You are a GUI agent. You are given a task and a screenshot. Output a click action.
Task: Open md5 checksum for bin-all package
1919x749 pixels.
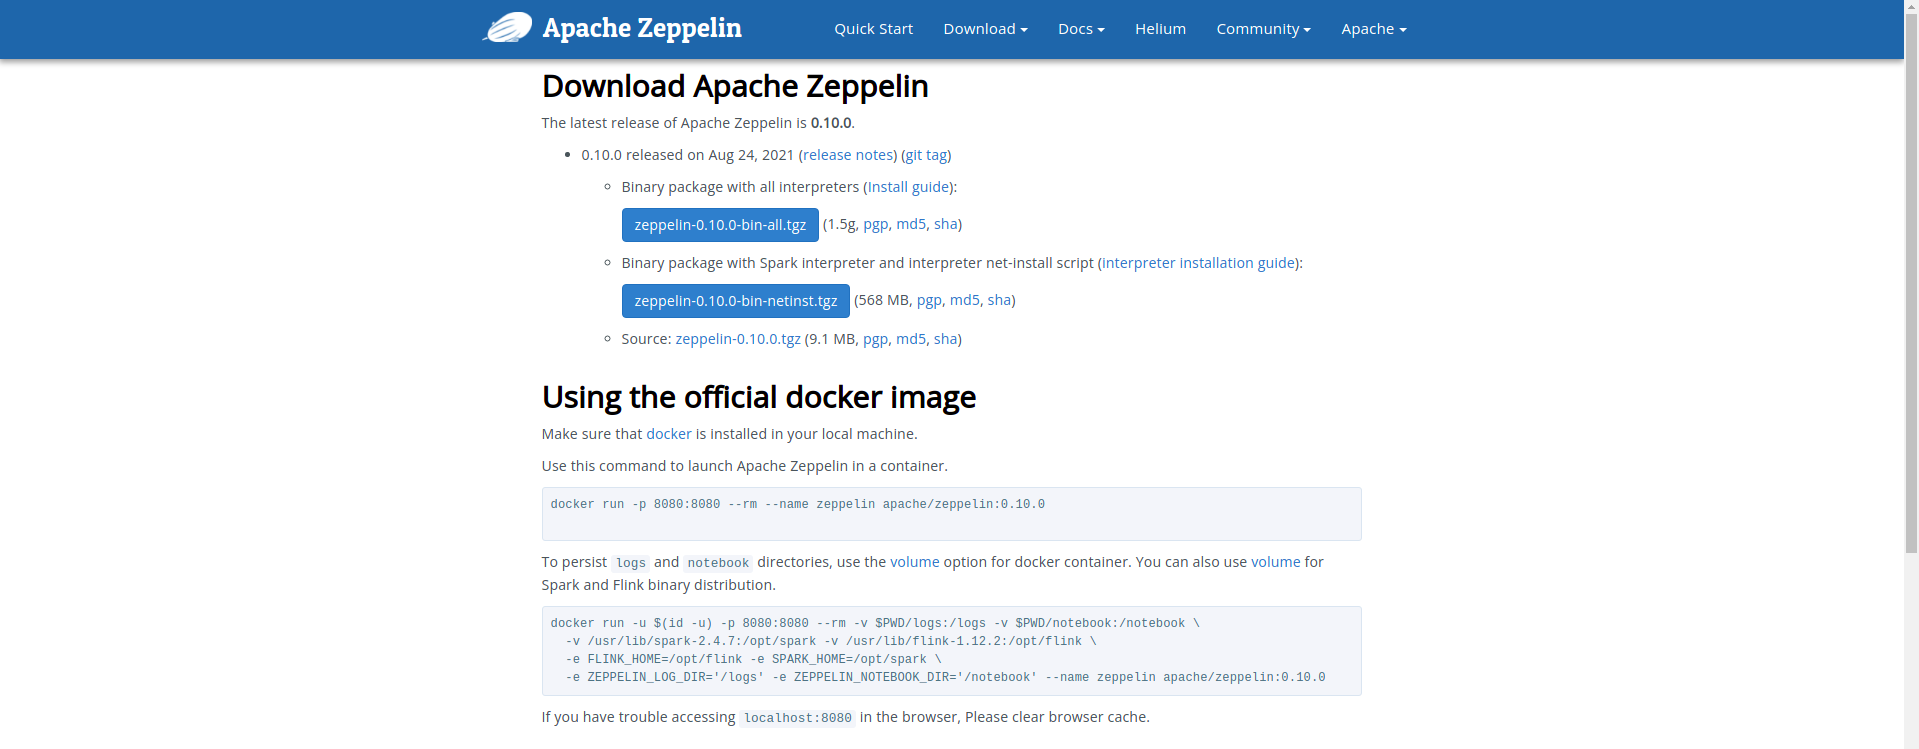(911, 224)
